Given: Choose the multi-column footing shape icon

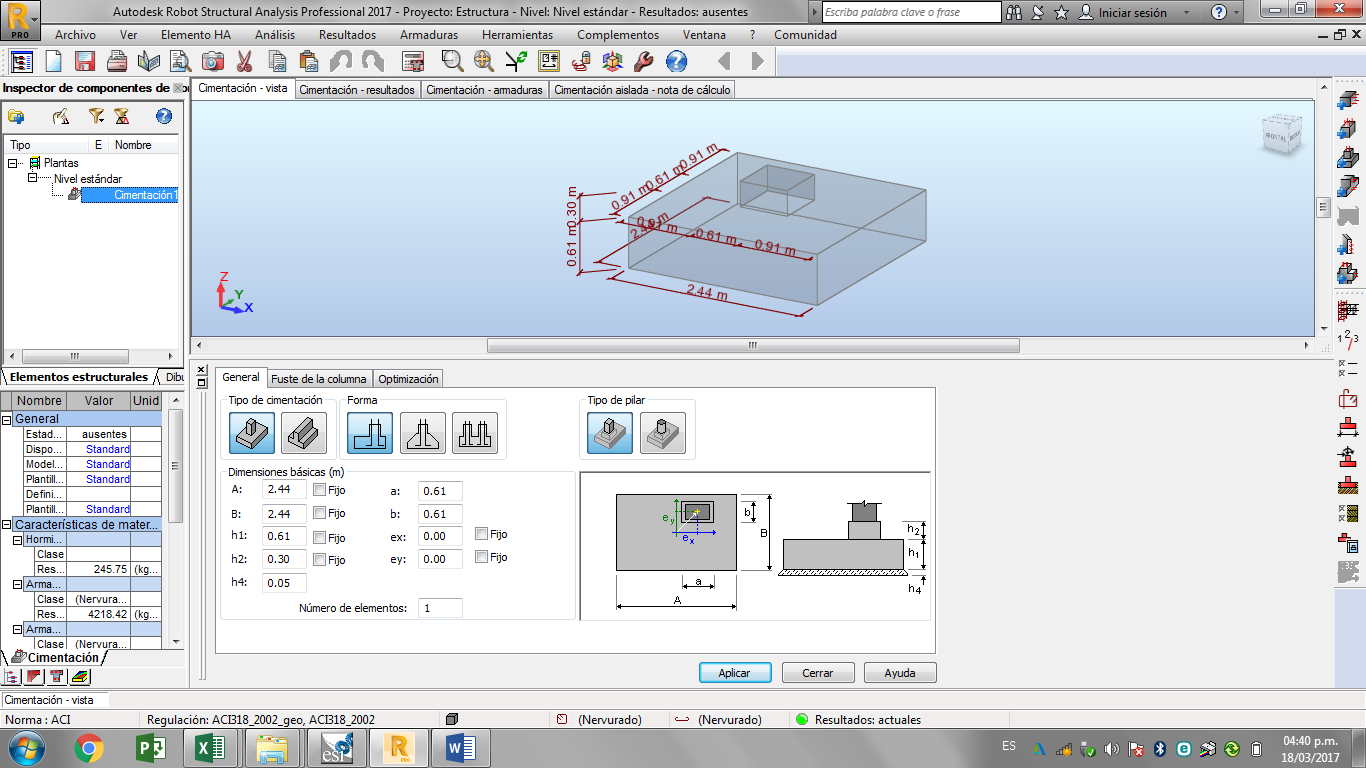Looking at the screenshot, I should pos(475,433).
